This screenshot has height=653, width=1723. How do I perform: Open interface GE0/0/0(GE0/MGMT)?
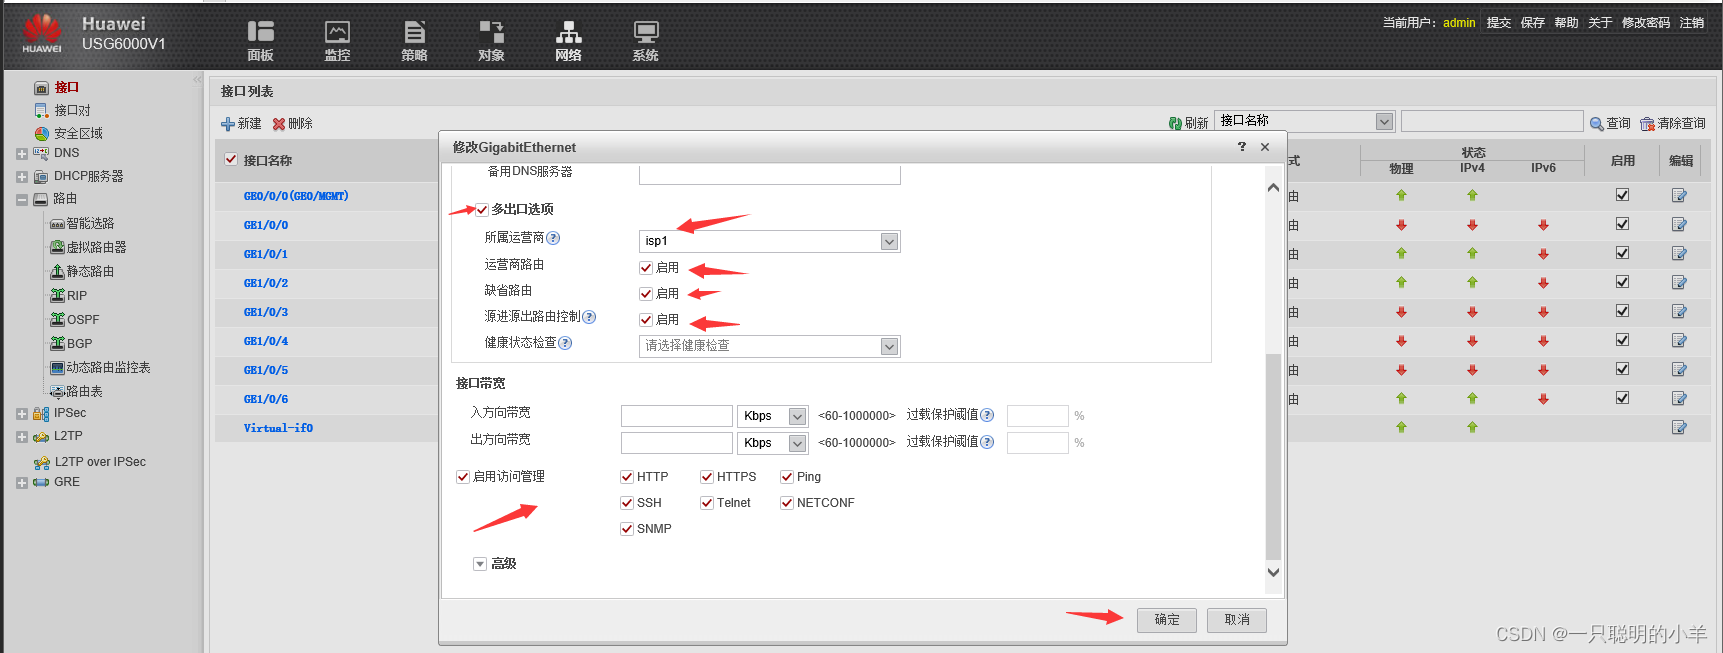[296, 196]
